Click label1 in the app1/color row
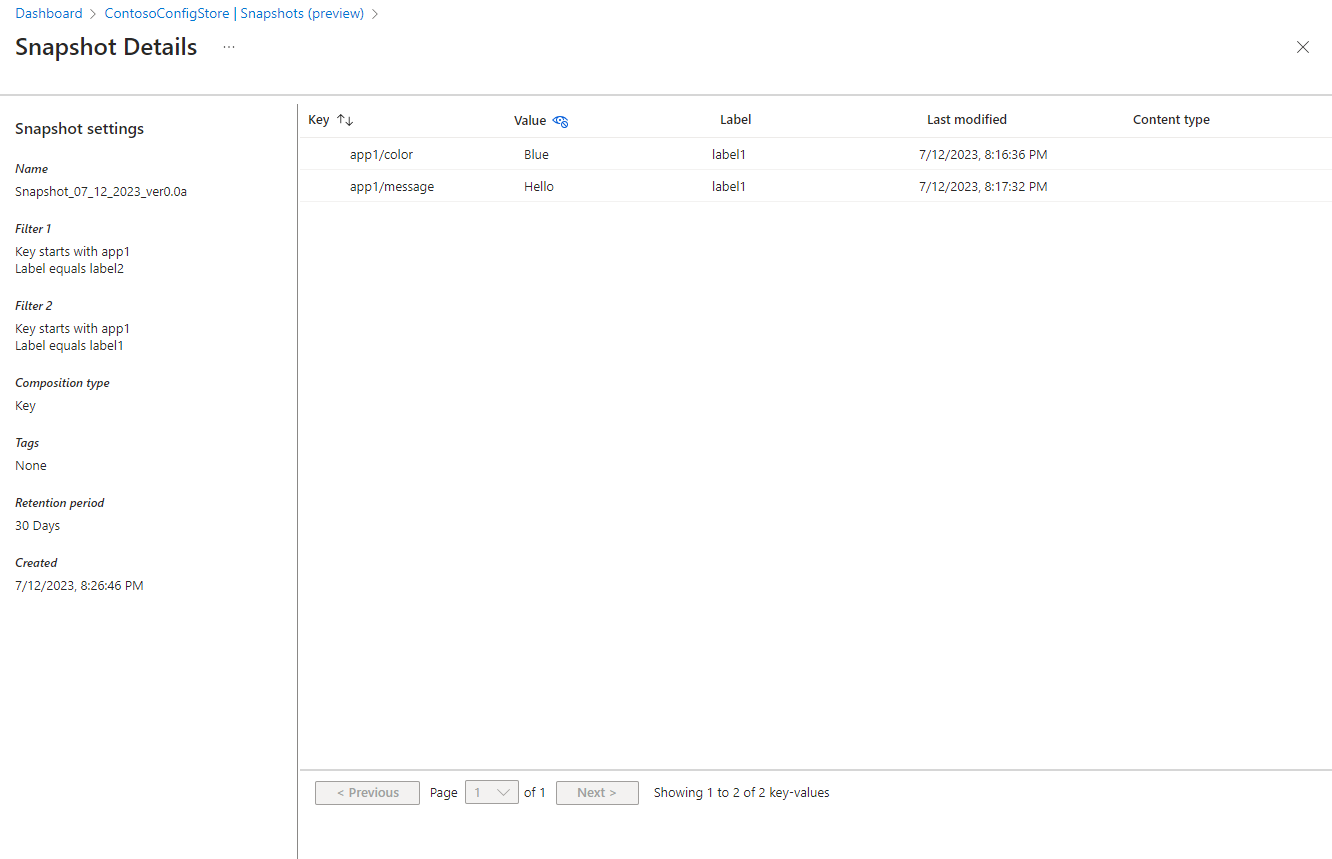 729,155
